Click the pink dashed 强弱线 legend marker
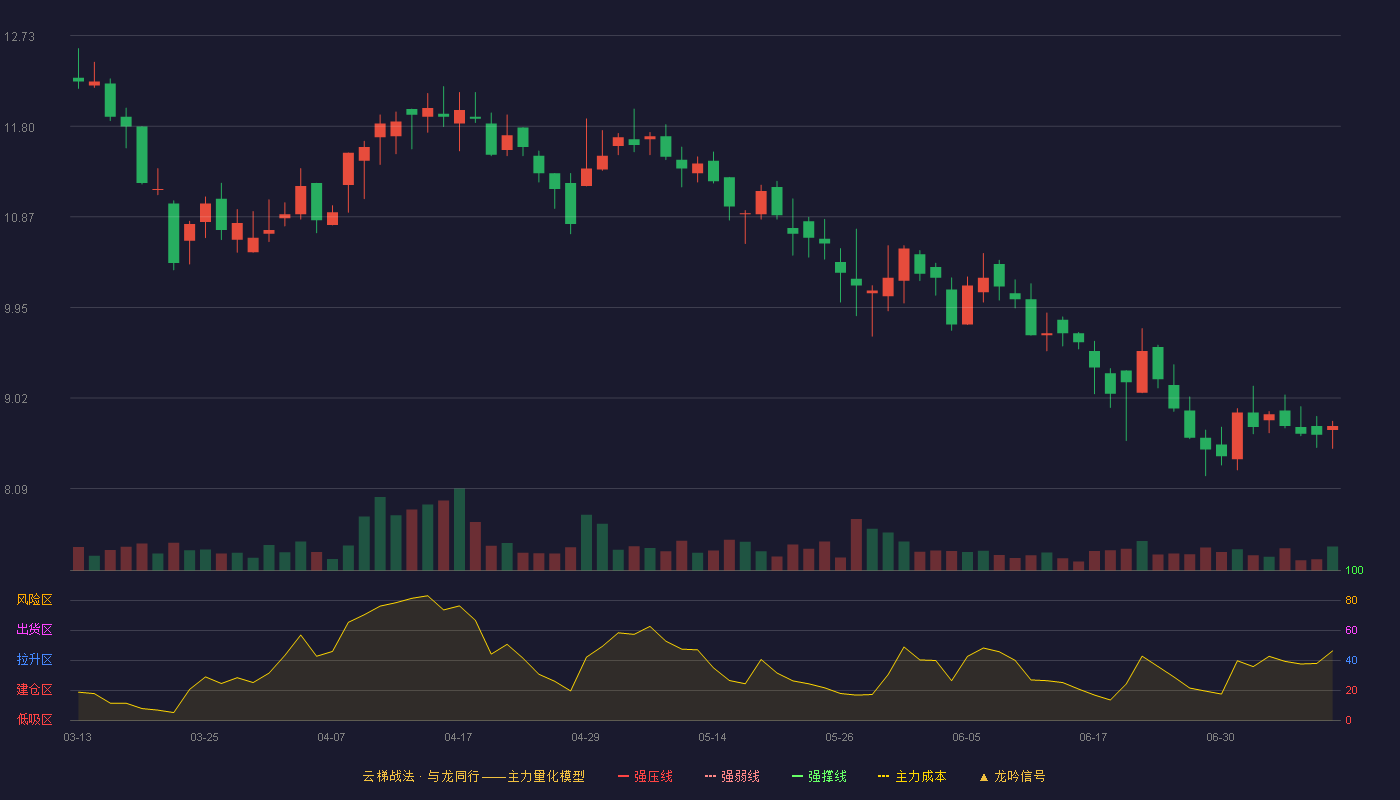1400x800 pixels. click(710, 776)
